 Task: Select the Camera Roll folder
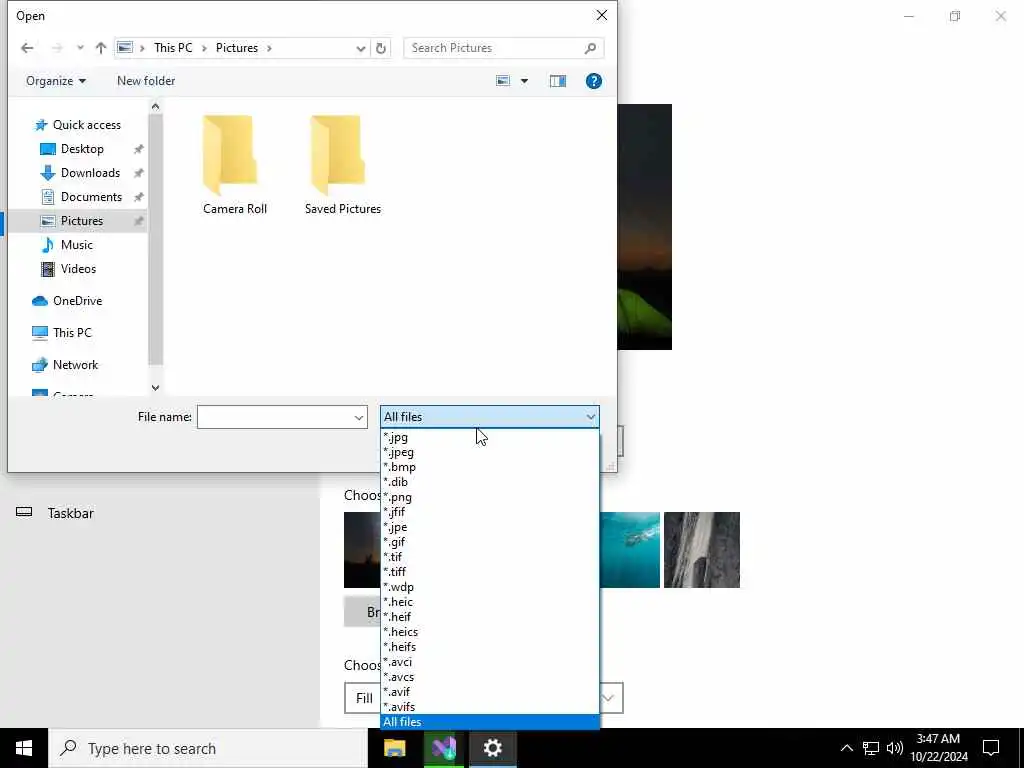point(234,165)
